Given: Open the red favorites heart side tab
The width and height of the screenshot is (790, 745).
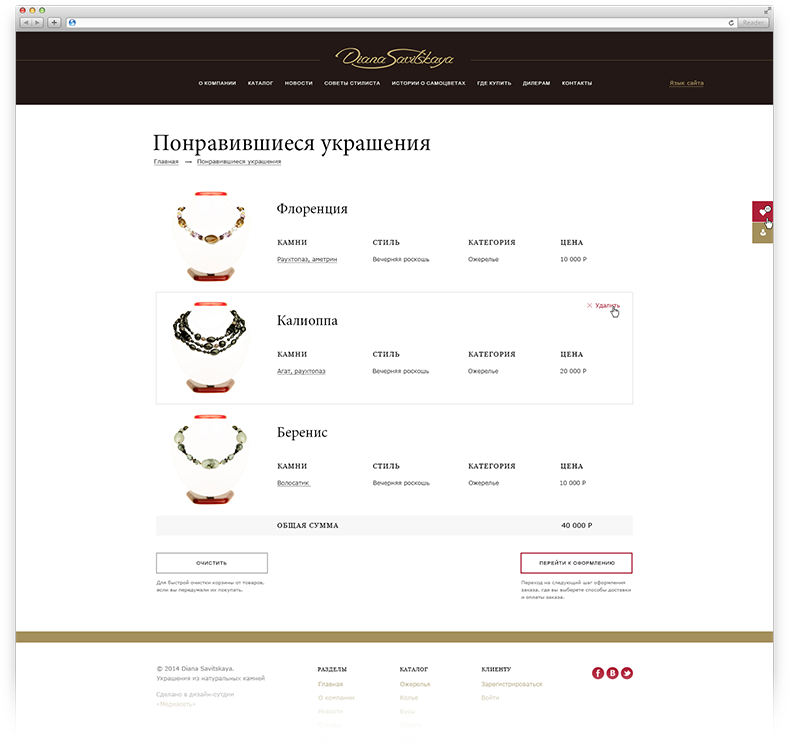Looking at the screenshot, I should tap(763, 212).
